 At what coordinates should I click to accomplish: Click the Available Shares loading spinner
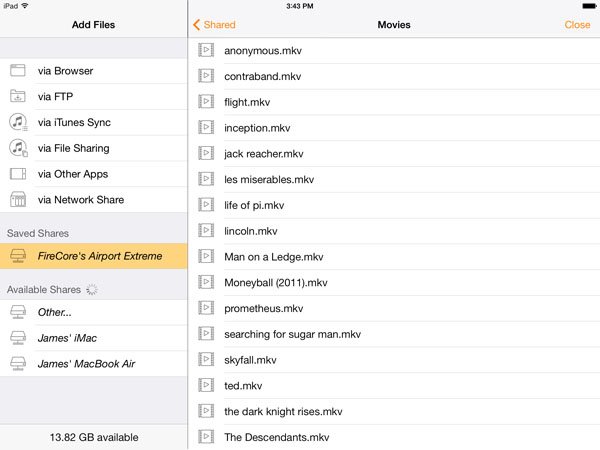coord(92,290)
